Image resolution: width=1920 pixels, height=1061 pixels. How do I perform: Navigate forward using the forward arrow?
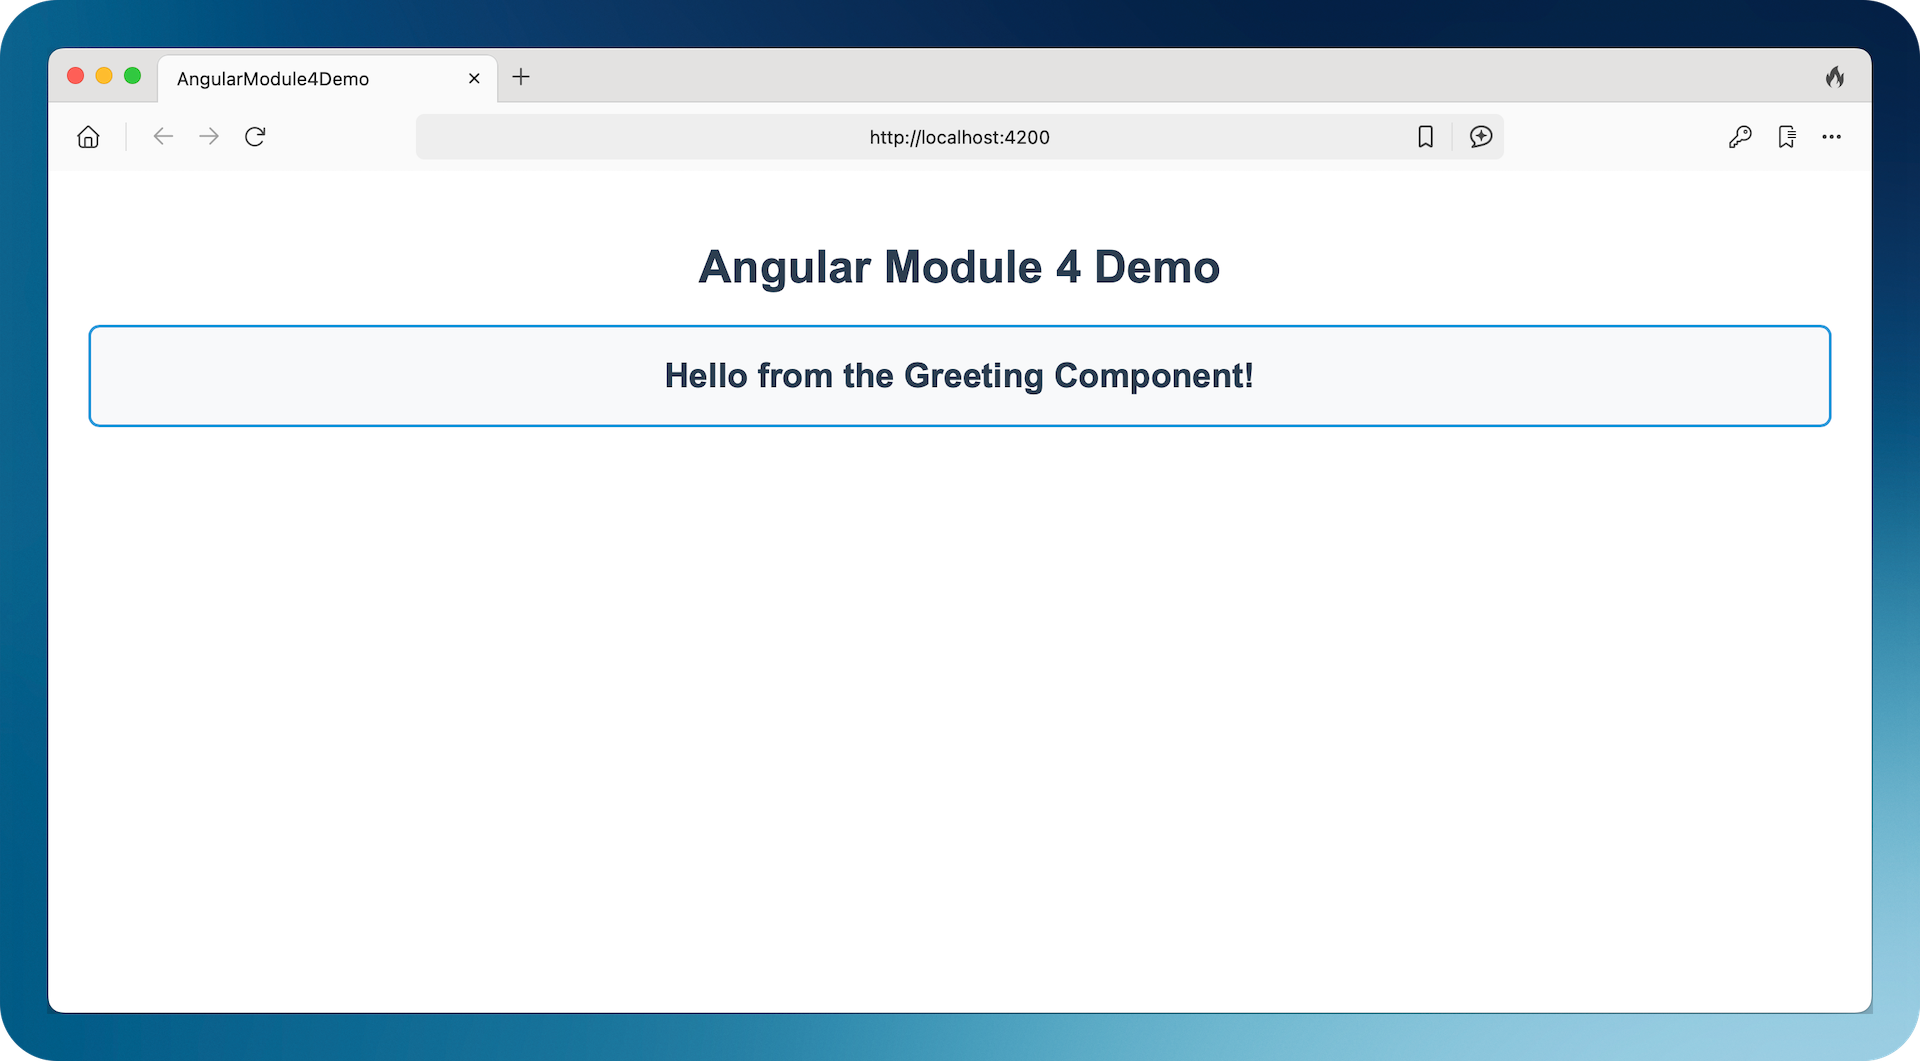click(x=208, y=137)
